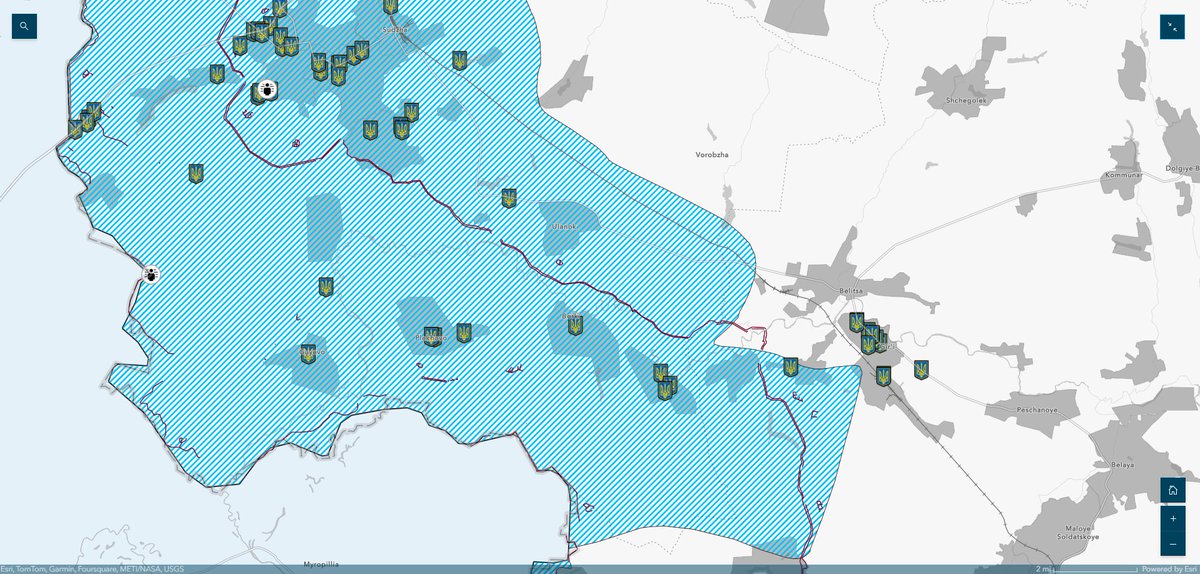This screenshot has width=1200, height=574.
Task: Open the map search tool
Action: (24, 26)
